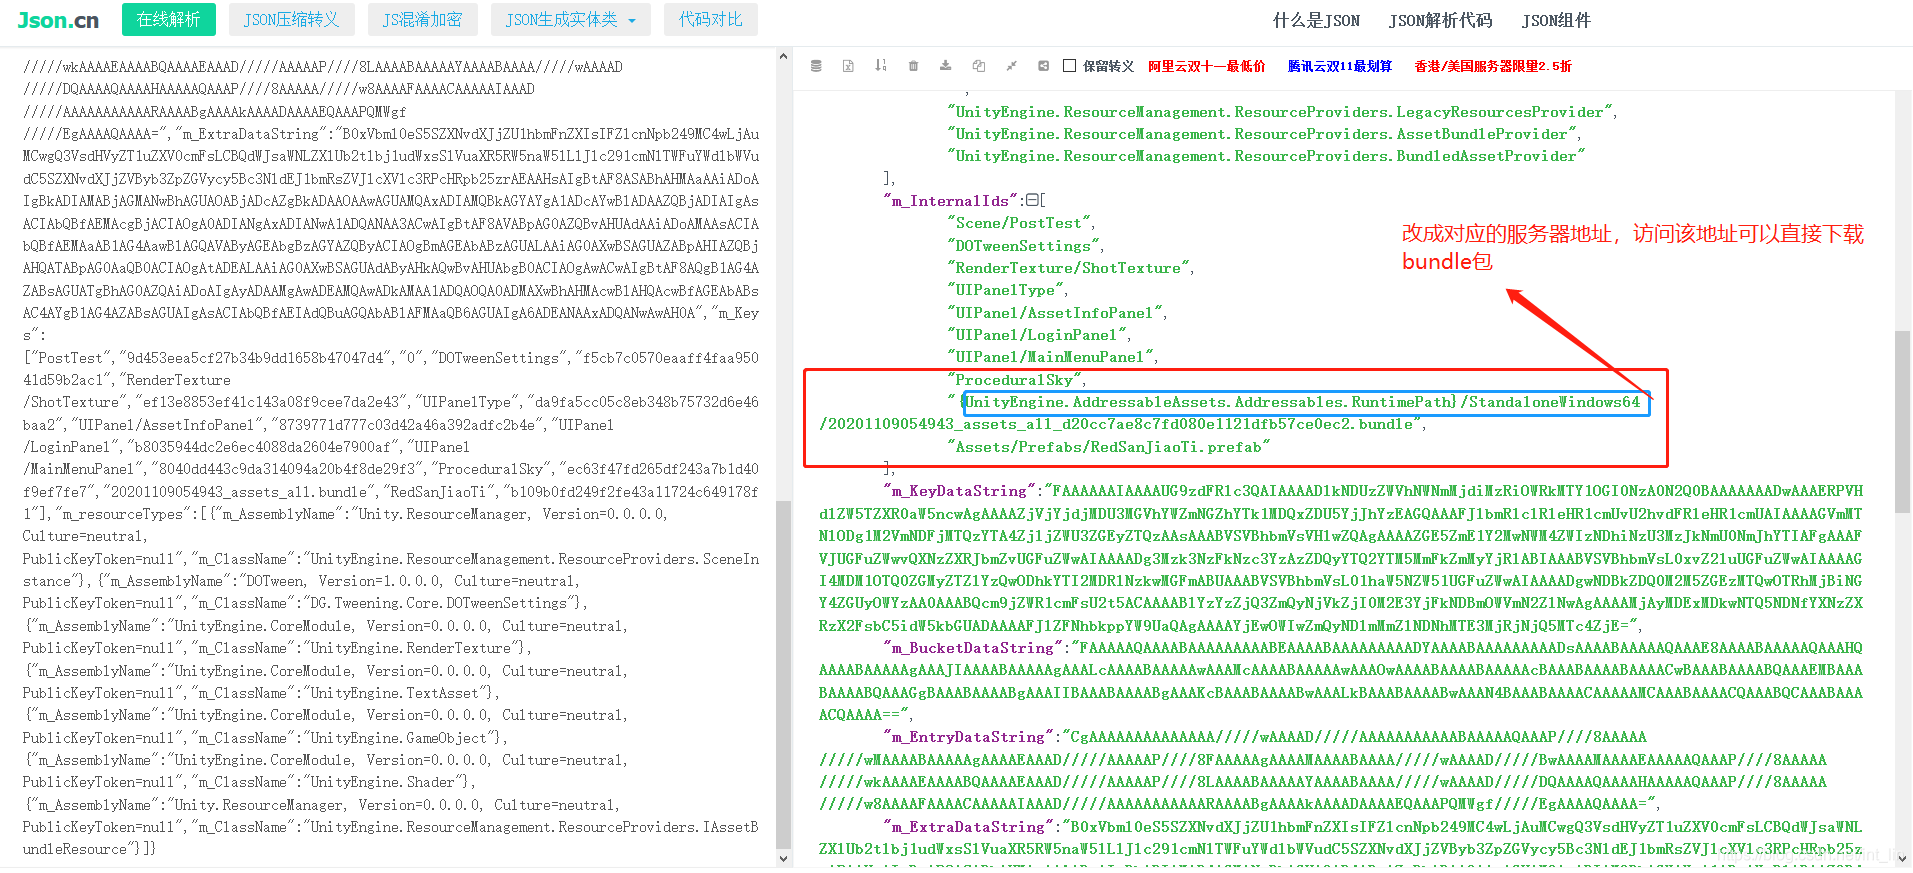Click the input pane scrollbar down arrow

[783, 857]
